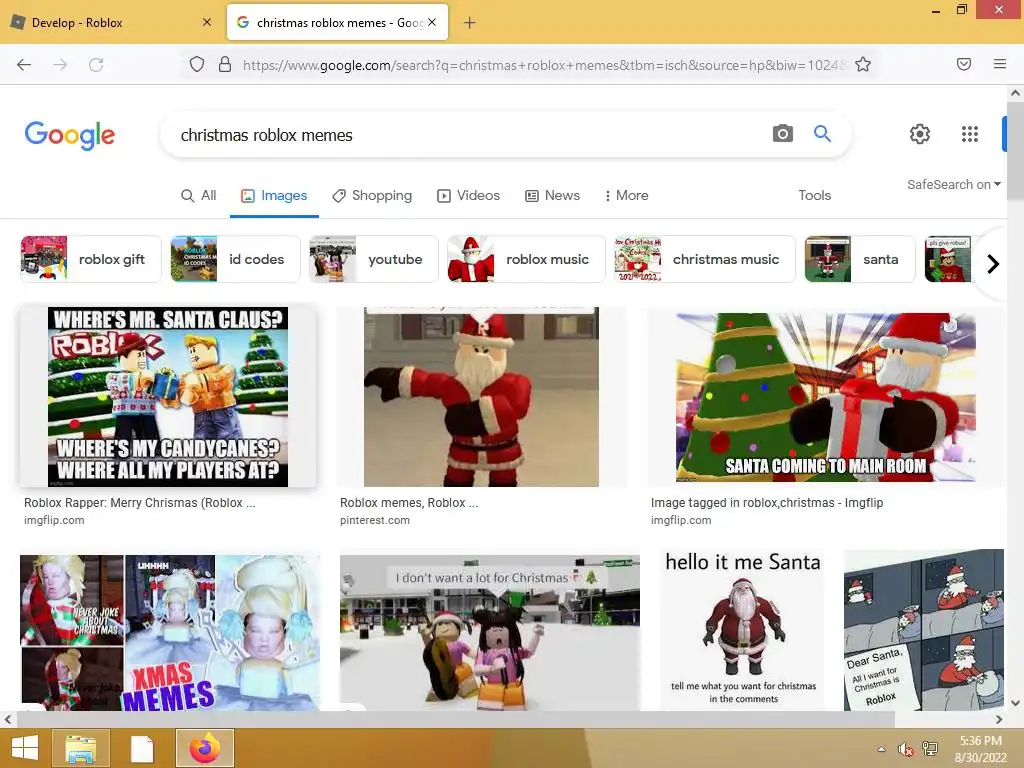Viewport: 1024px width, 768px height.
Task: Switch to Develop - Roblox tab
Action: tap(111, 22)
